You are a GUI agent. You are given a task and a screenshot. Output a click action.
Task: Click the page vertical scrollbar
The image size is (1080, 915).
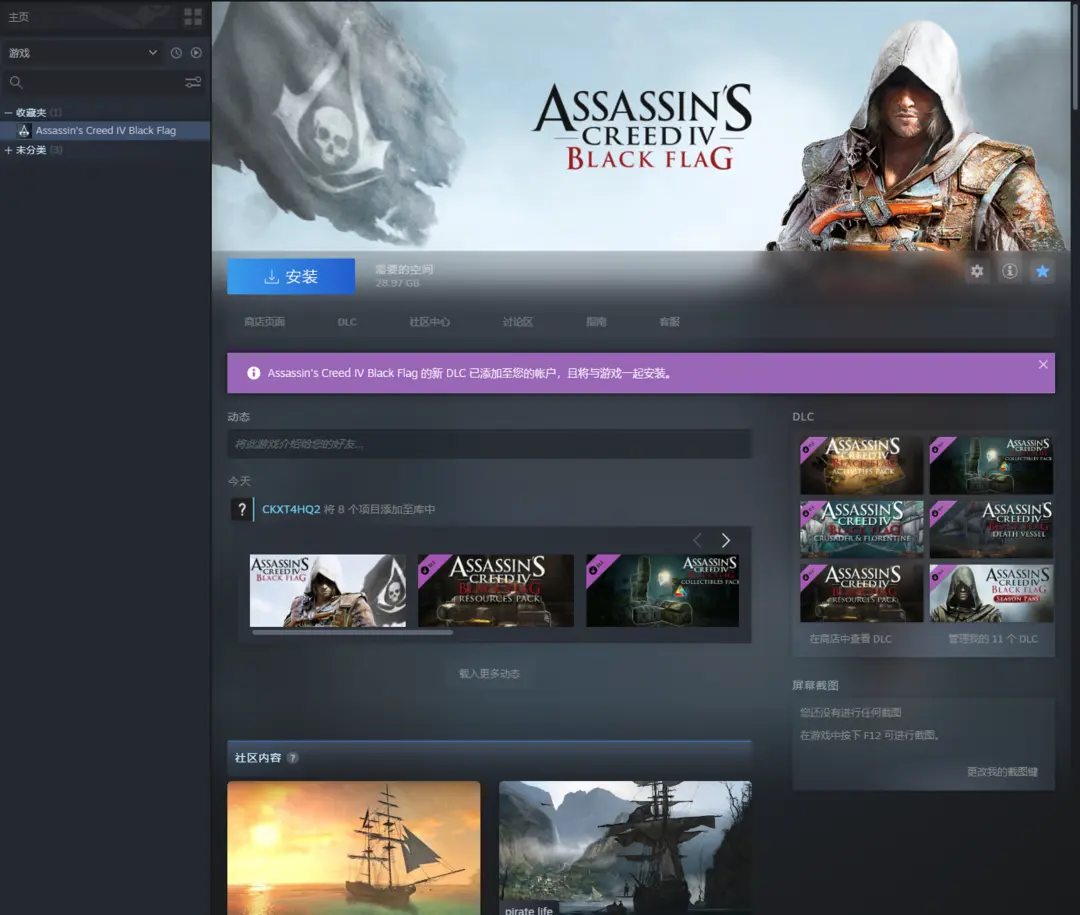(1076, 55)
